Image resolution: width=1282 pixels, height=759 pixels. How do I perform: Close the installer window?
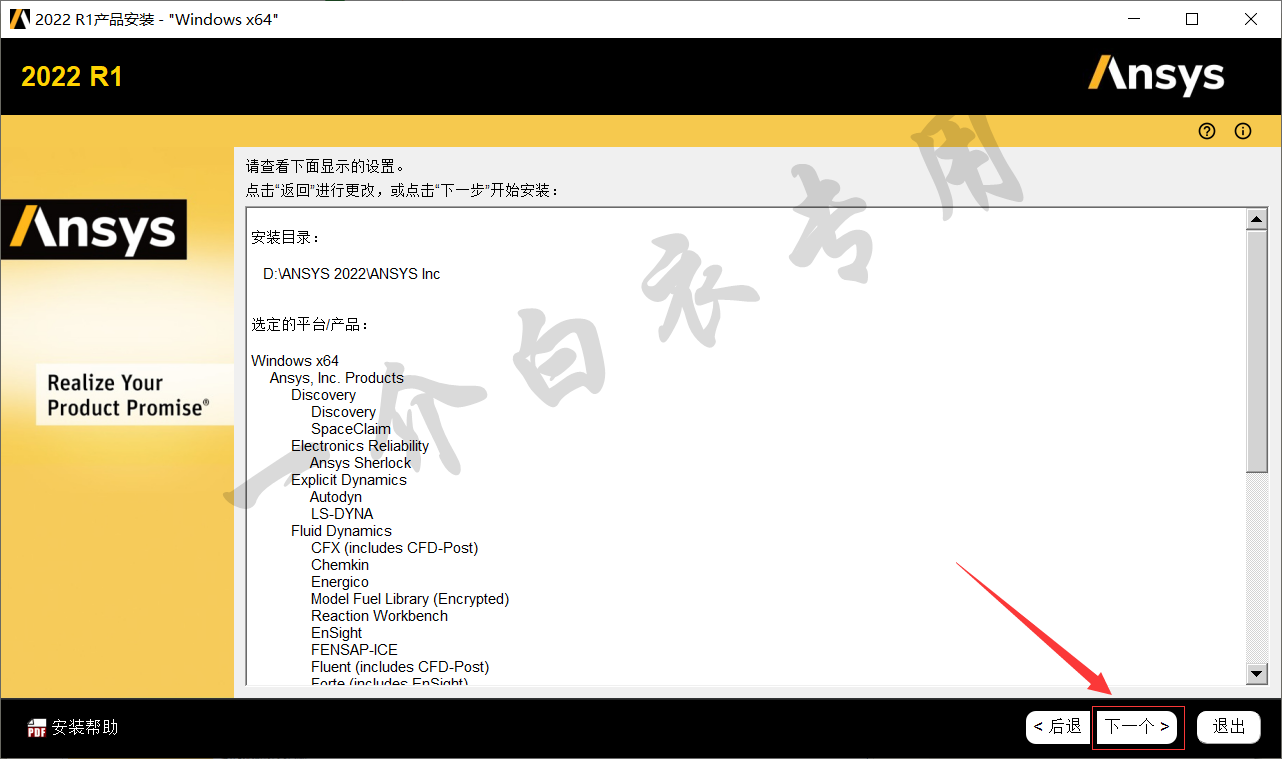point(1251,19)
